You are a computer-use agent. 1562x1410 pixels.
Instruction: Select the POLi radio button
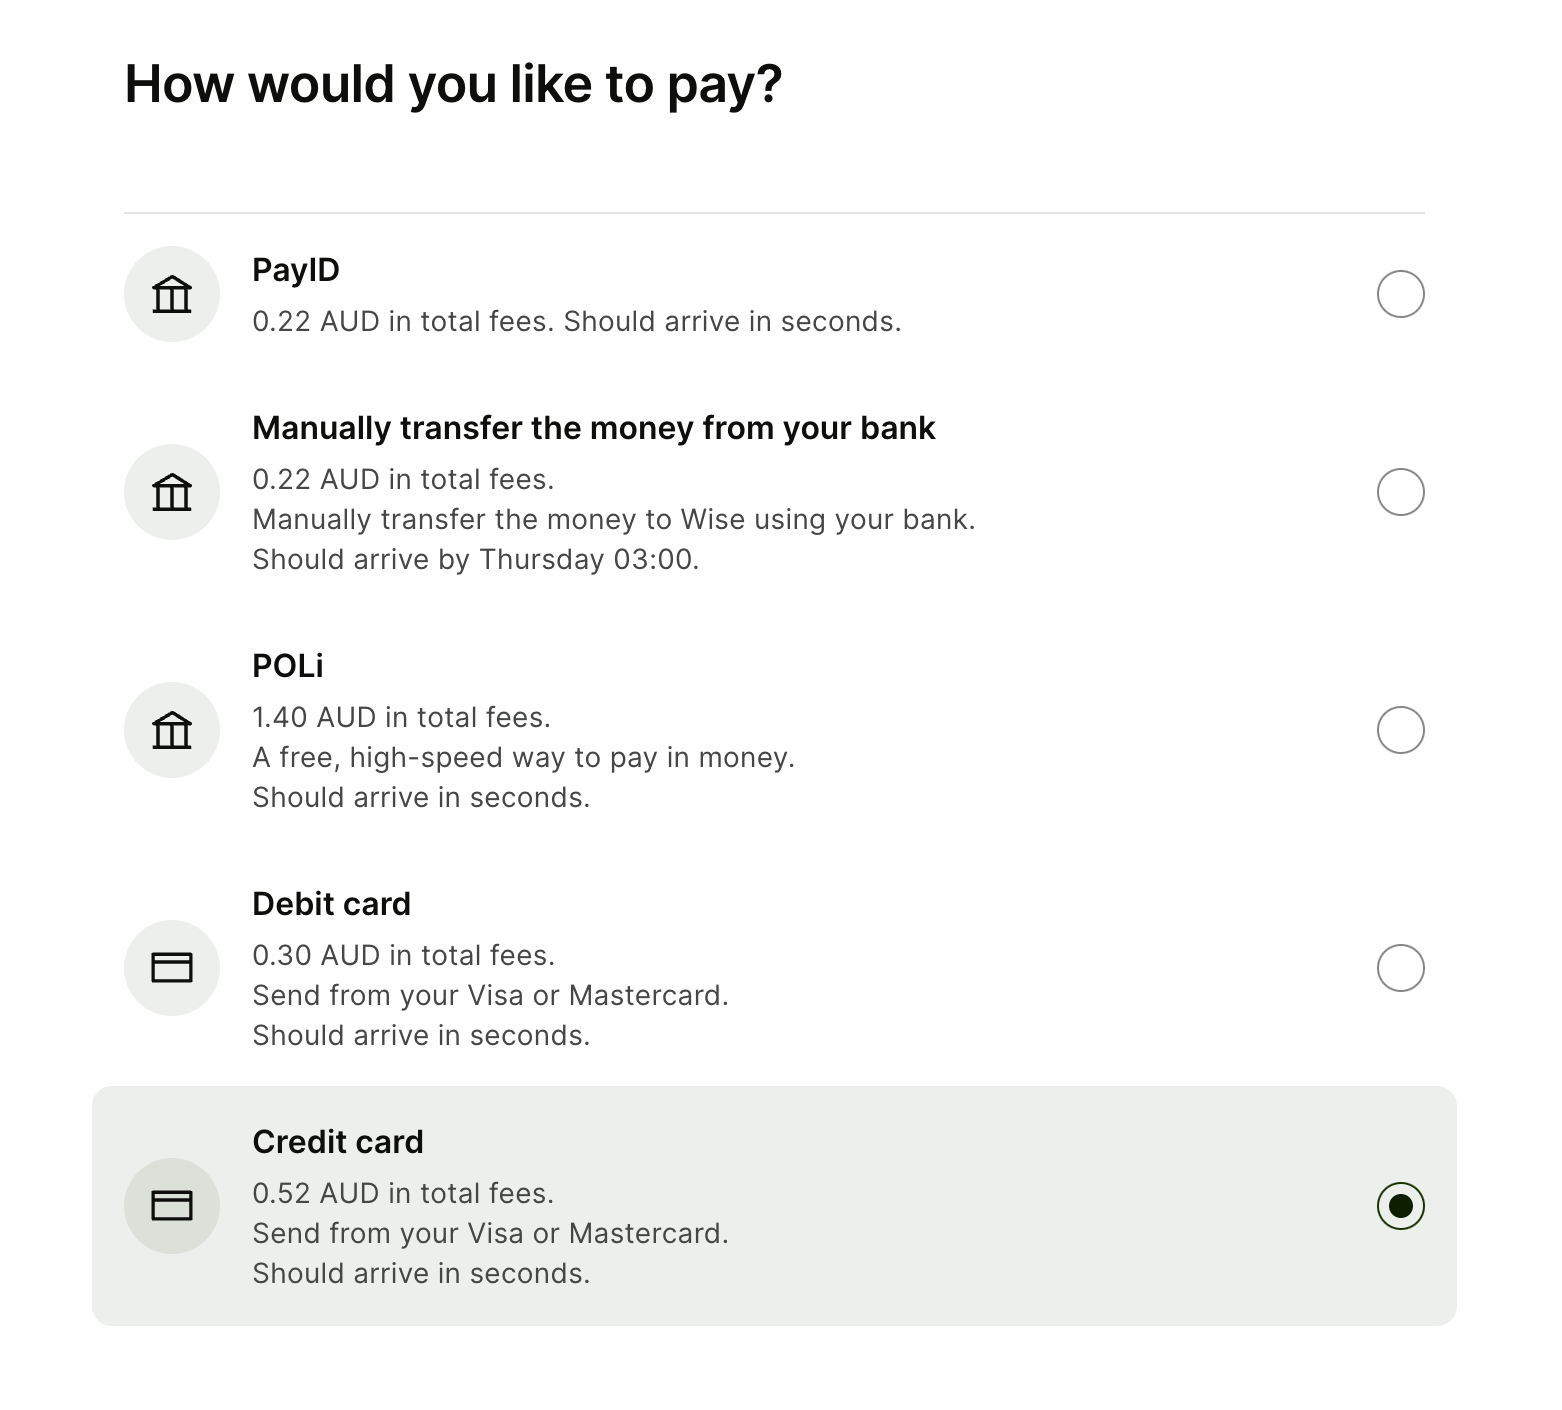pos(1400,730)
